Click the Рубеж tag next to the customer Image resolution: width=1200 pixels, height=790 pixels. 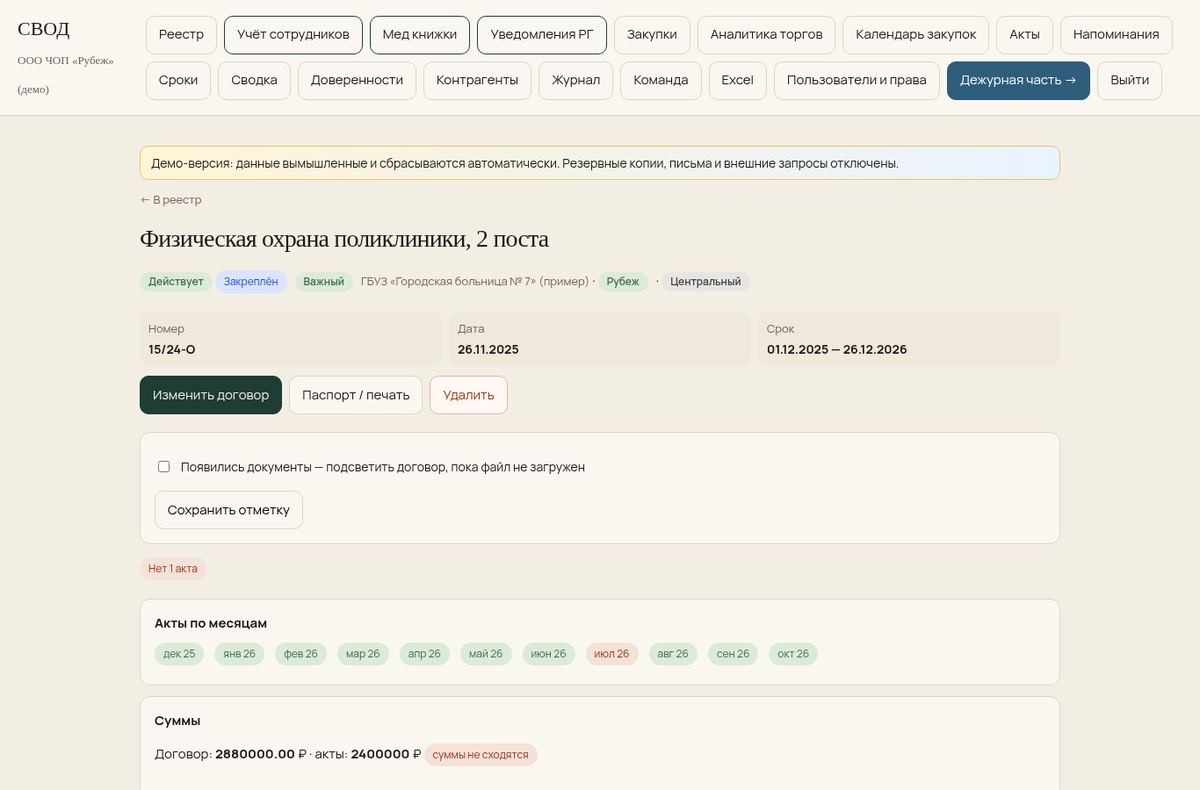tap(623, 282)
